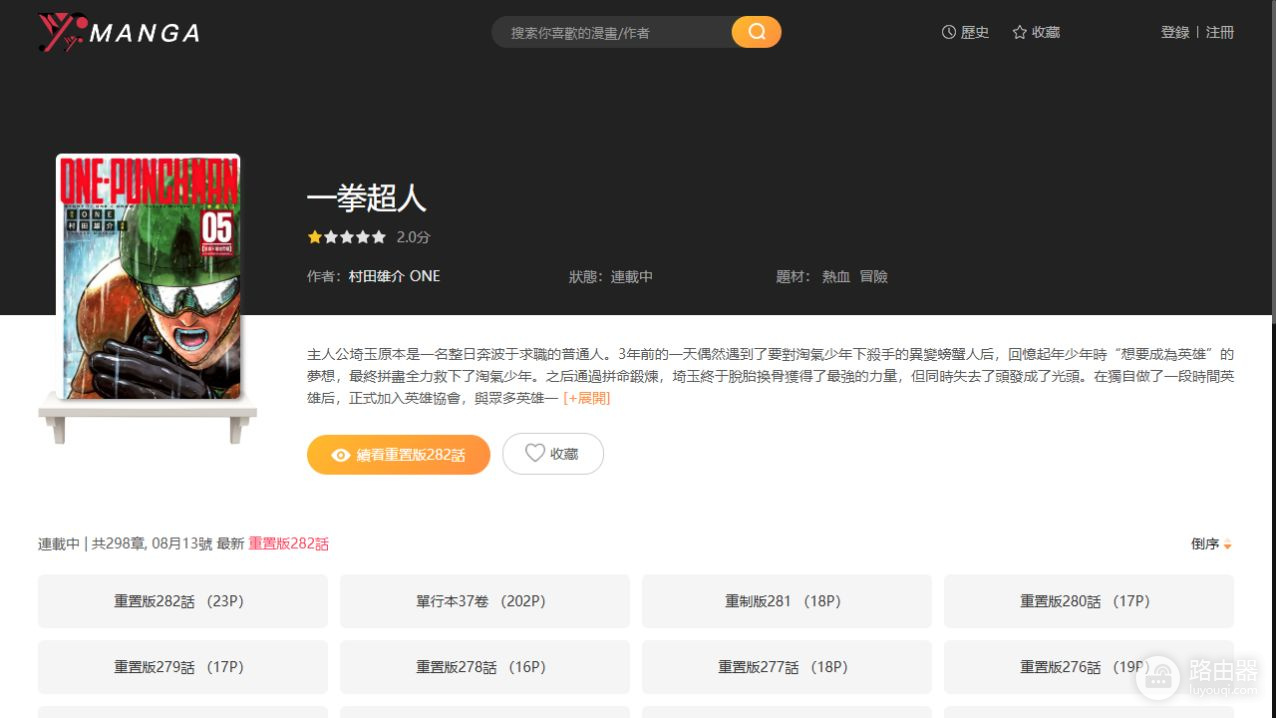This screenshot has height=718, width=1276.
Task: Click the 登錄 login link
Action: [1175, 32]
